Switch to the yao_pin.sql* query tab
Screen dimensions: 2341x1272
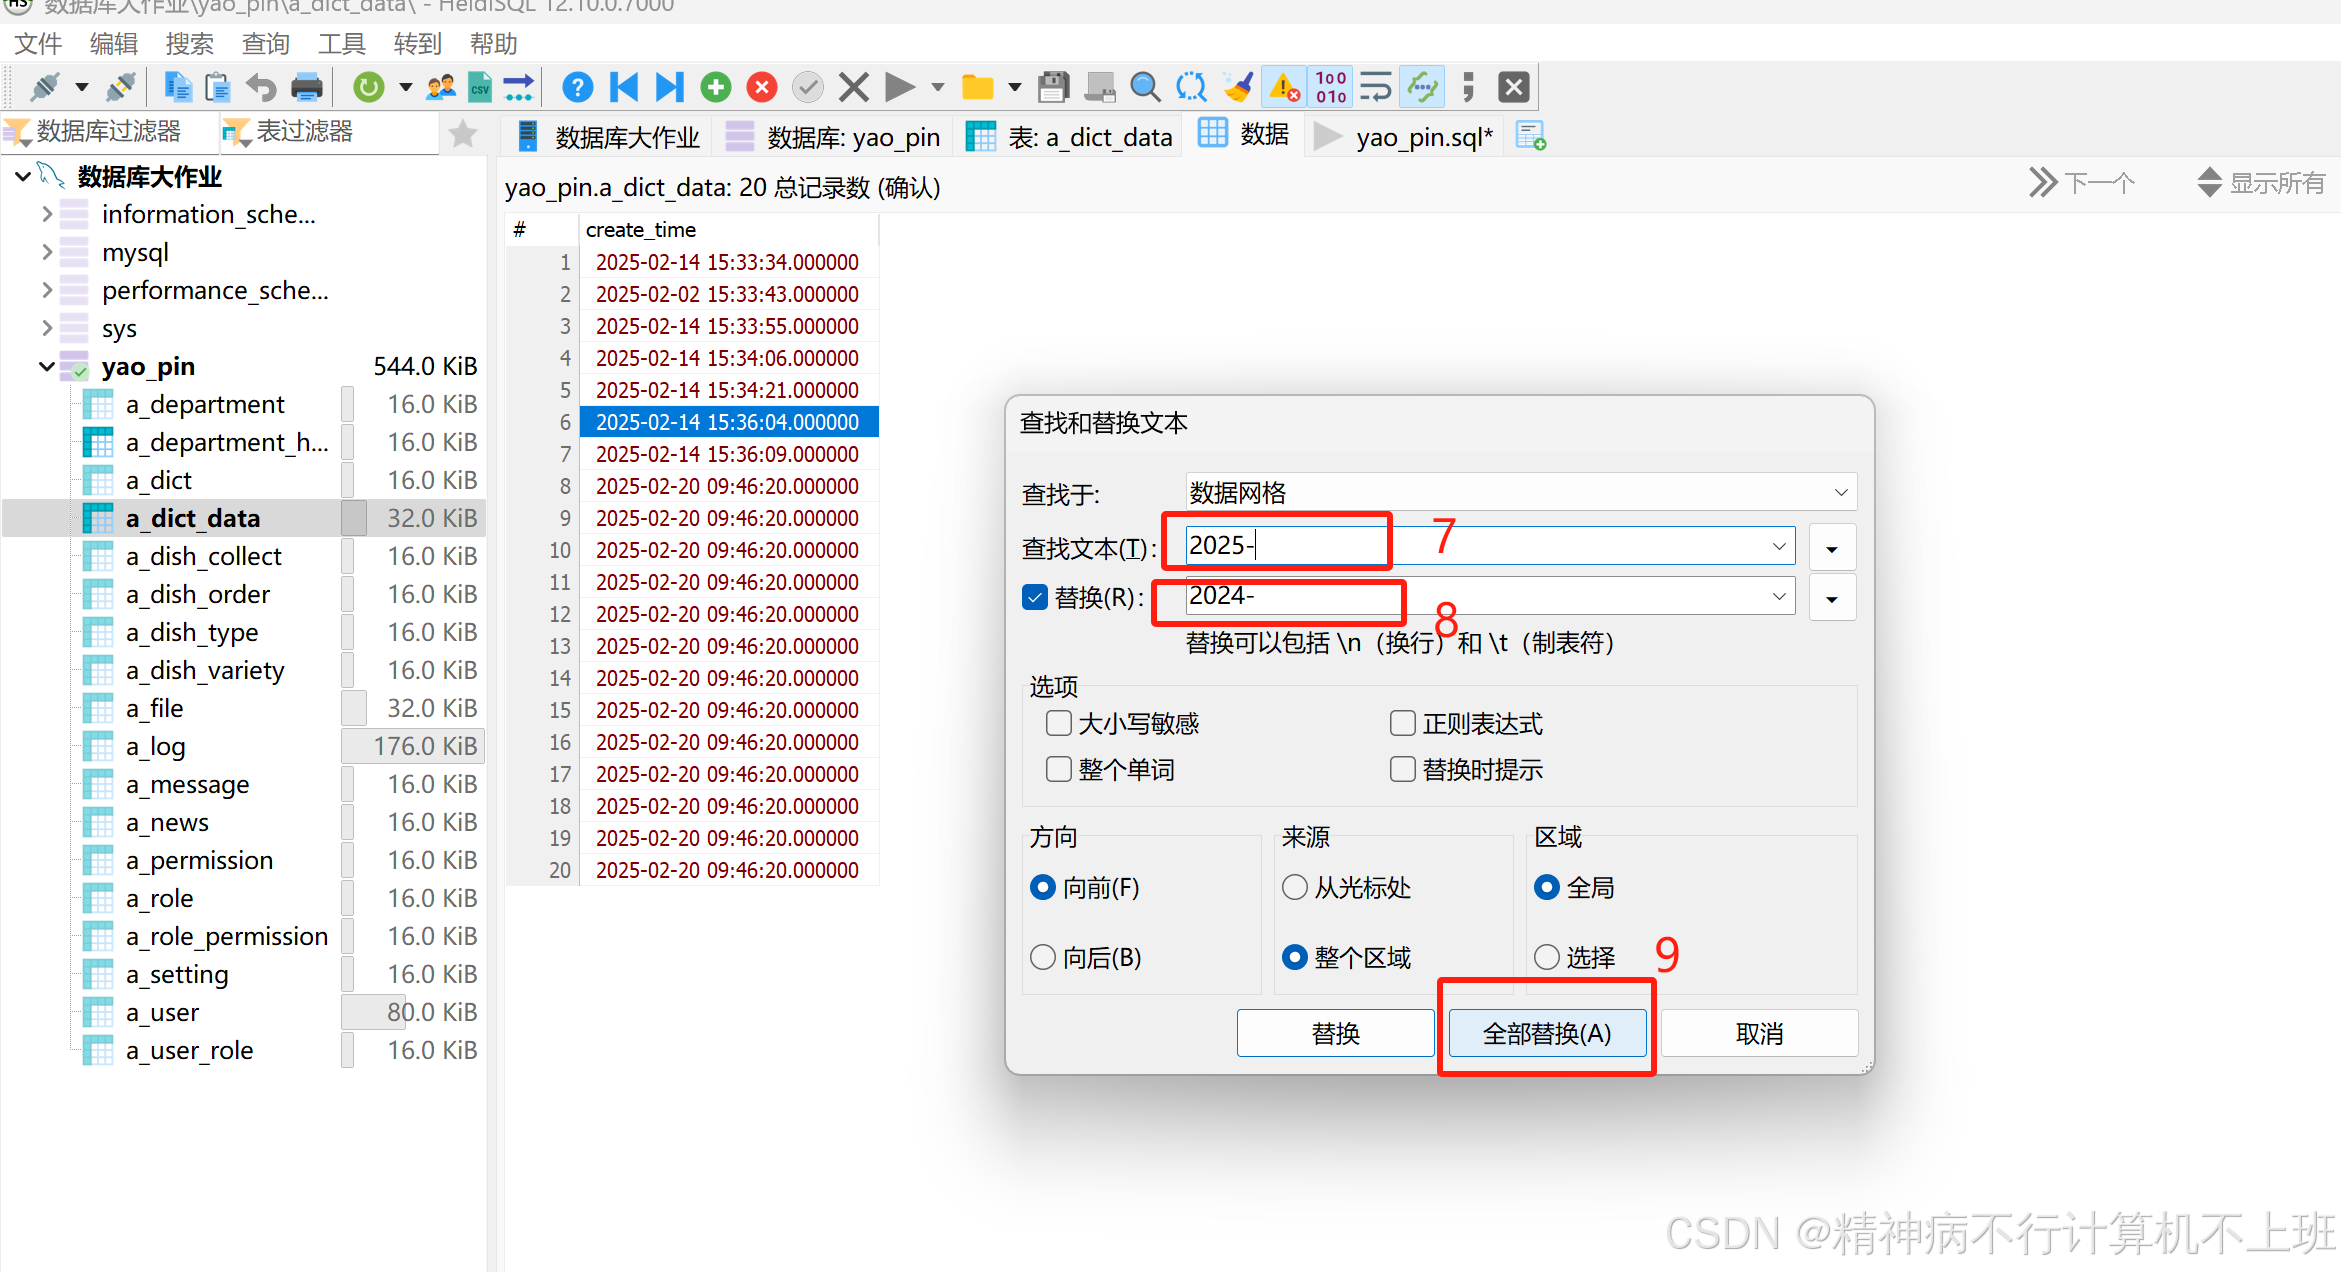pos(1422,137)
